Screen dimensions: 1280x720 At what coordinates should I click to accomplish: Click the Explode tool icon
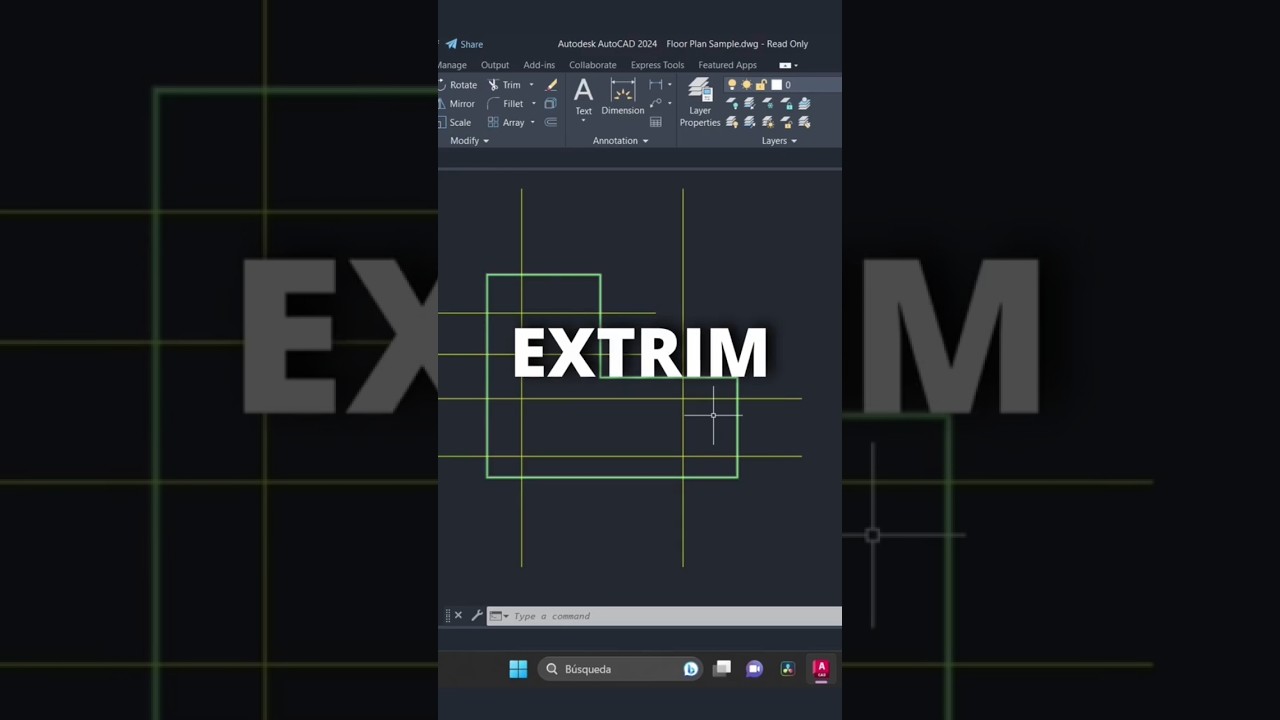point(551,103)
